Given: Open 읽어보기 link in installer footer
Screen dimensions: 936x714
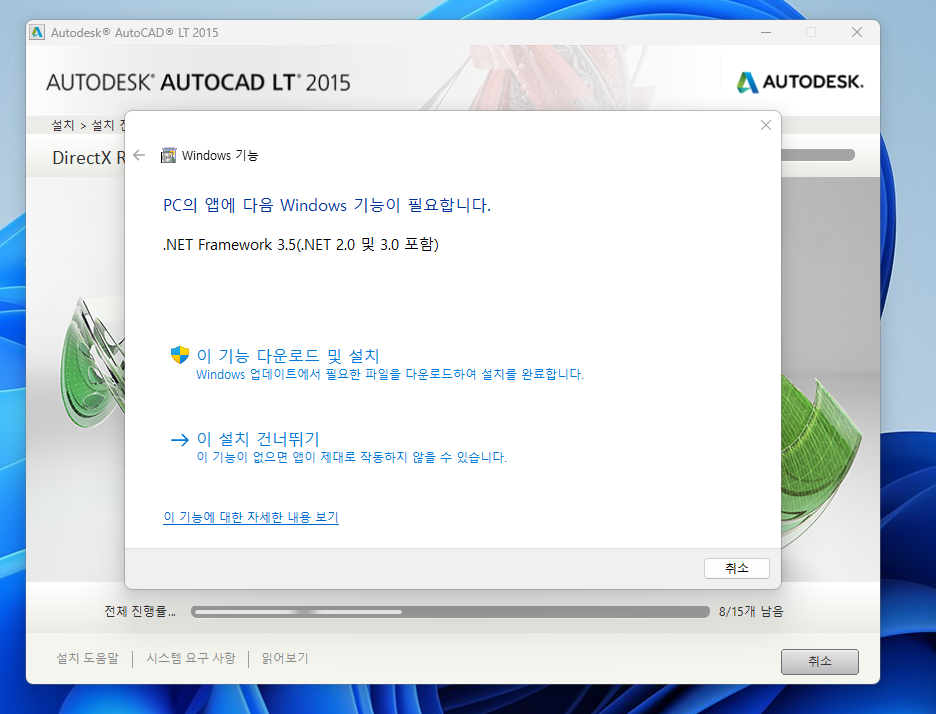Looking at the screenshot, I should click(285, 658).
